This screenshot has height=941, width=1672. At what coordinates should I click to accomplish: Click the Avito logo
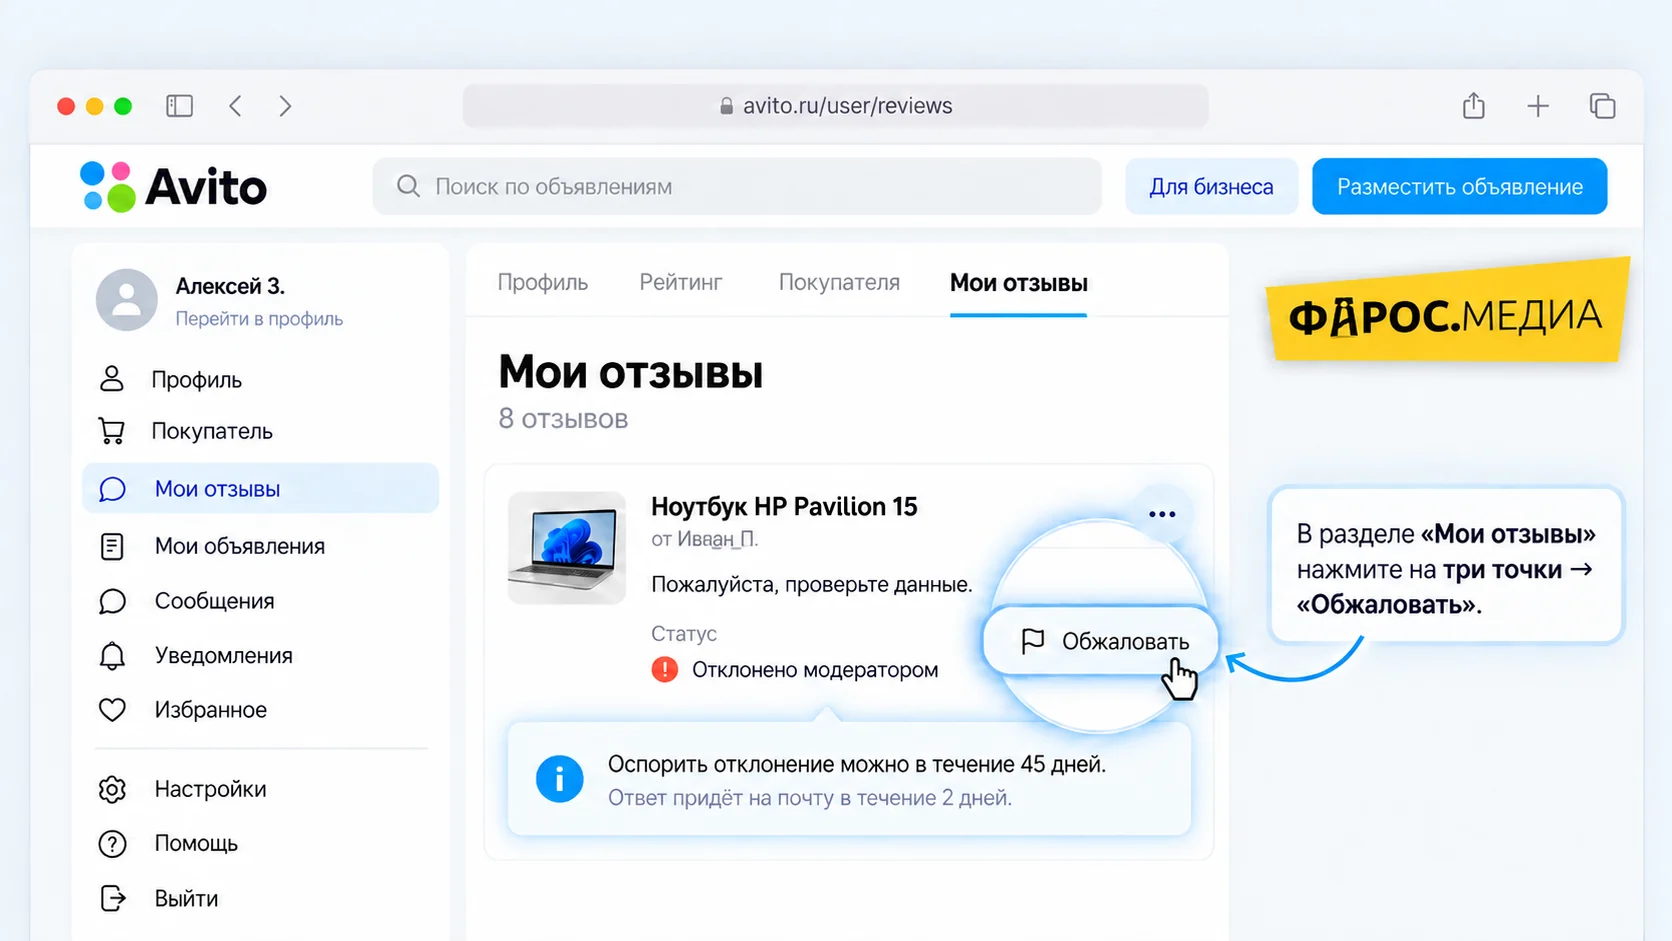point(174,187)
